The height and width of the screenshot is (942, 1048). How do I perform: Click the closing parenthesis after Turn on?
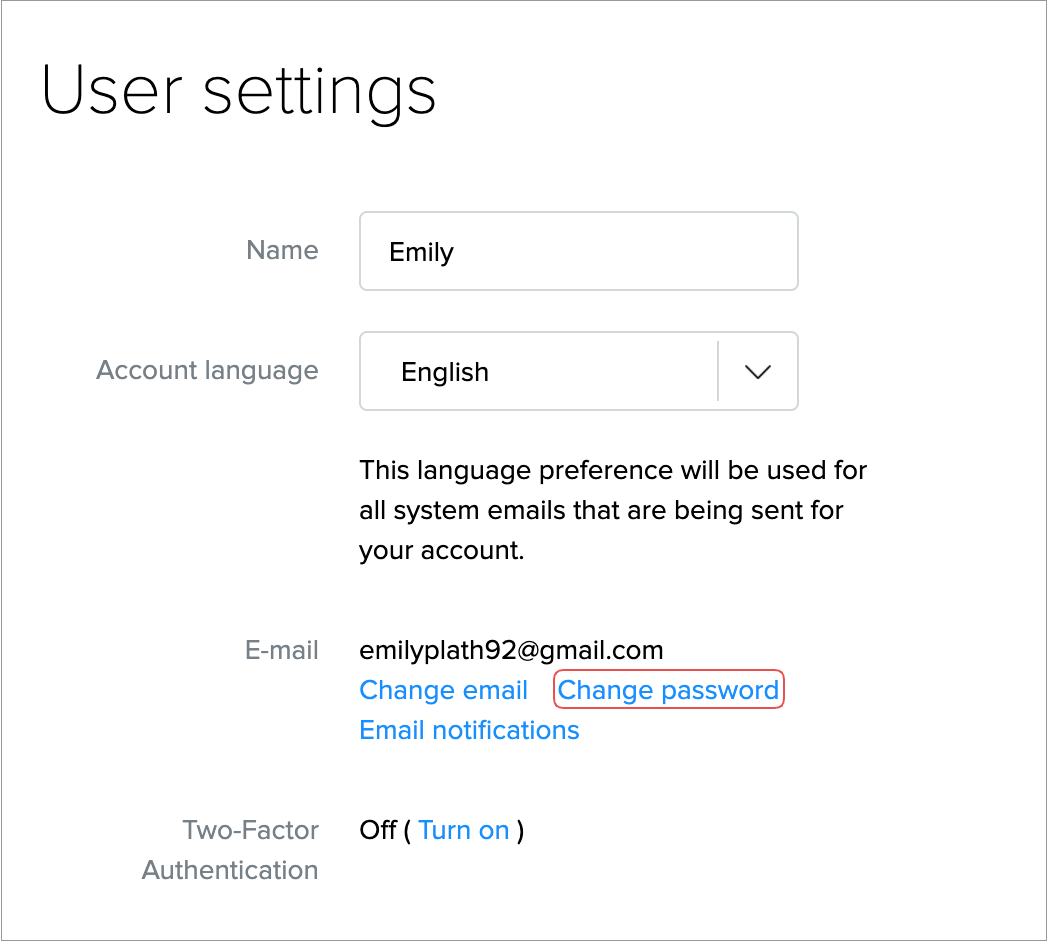(520, 830)
